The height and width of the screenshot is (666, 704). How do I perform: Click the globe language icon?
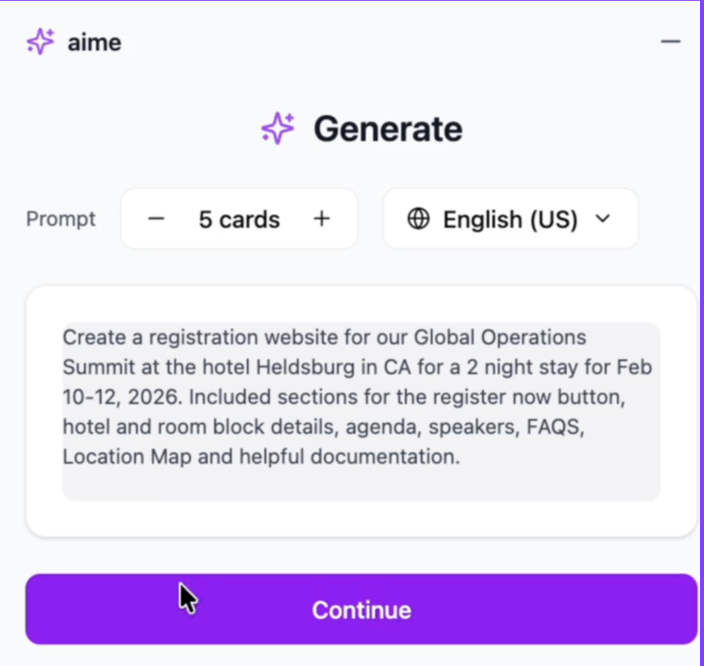point(419,219)
